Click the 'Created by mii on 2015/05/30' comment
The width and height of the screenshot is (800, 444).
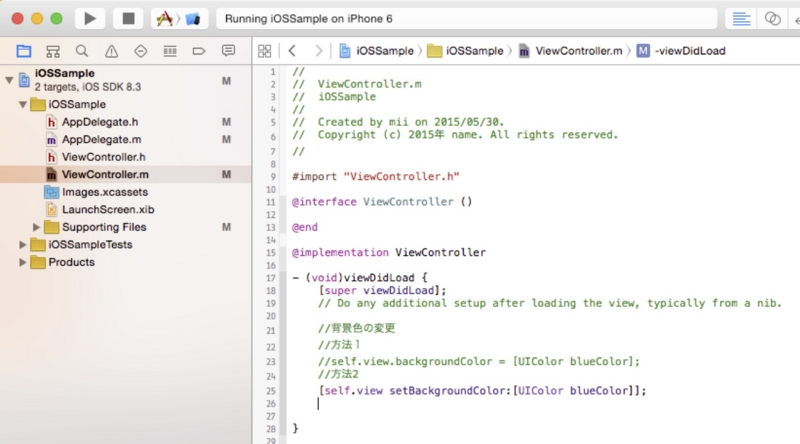398,122
